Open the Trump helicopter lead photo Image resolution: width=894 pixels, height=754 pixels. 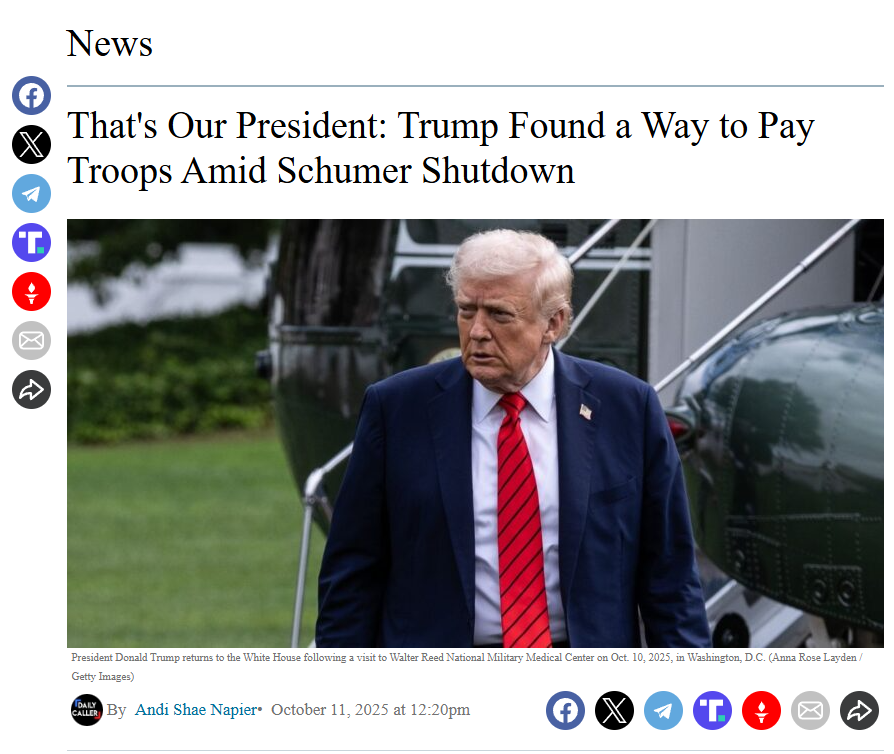475,433
